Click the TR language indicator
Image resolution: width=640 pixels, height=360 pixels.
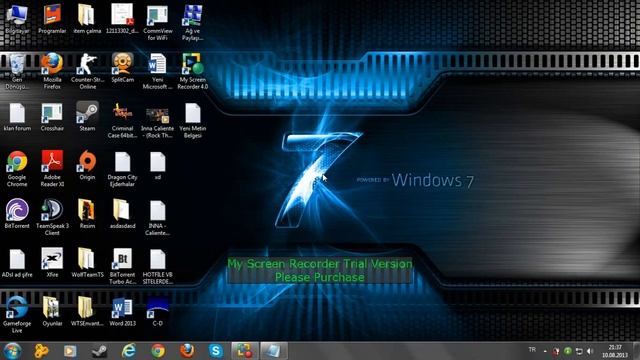(x=532, y=350)
